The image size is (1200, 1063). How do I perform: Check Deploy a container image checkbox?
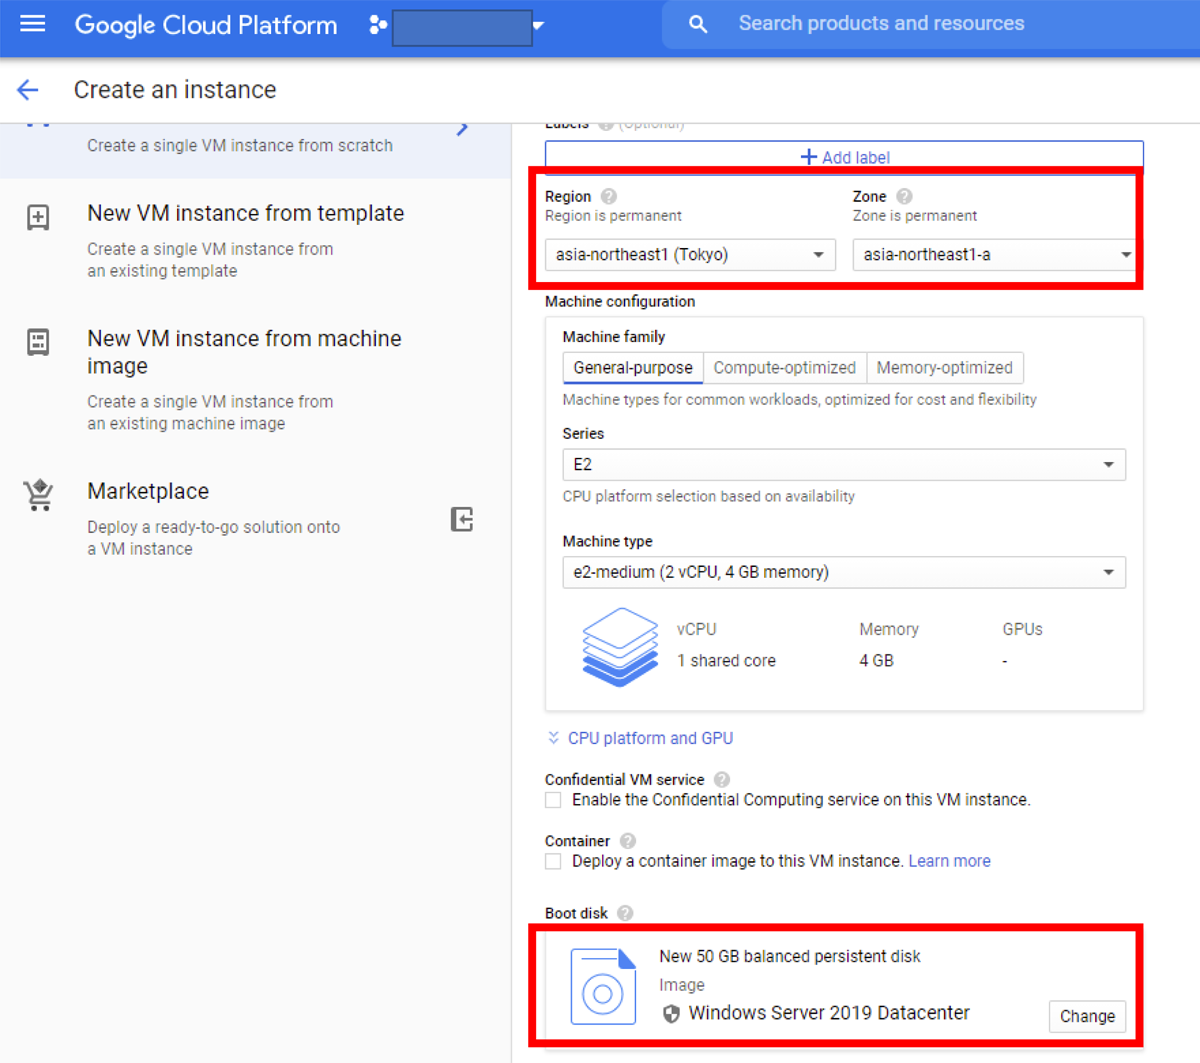click(553, 862)
